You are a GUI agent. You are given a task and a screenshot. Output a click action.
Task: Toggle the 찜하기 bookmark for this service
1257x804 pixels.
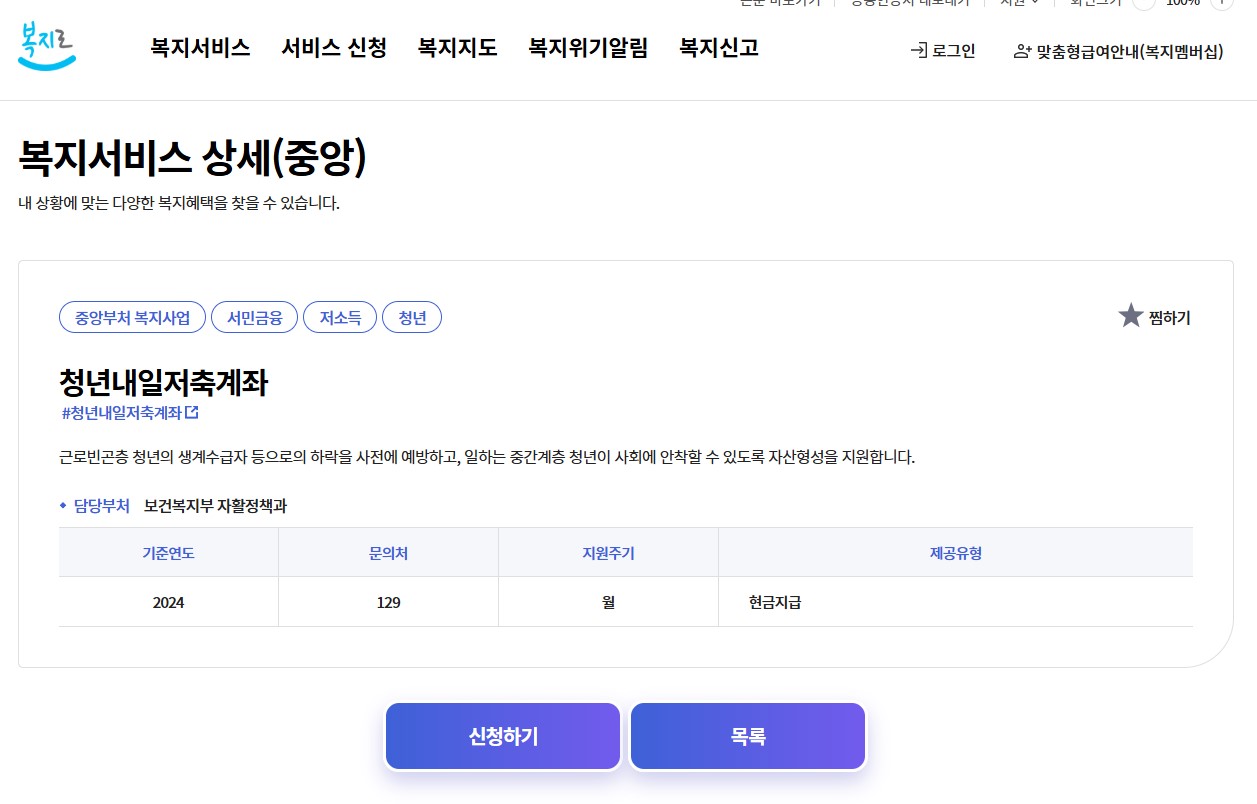tap(1154, 316)
